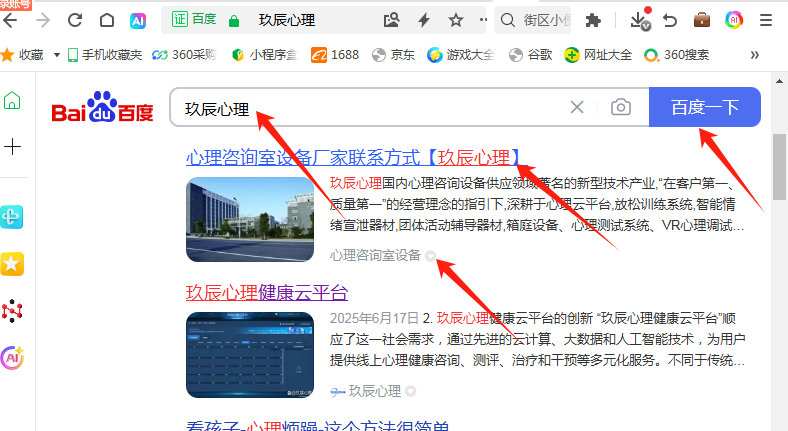The width and height of the screenshot is (788, 431).
Task: Expand the 收藏 dropdown arrow
Action: 56,55
